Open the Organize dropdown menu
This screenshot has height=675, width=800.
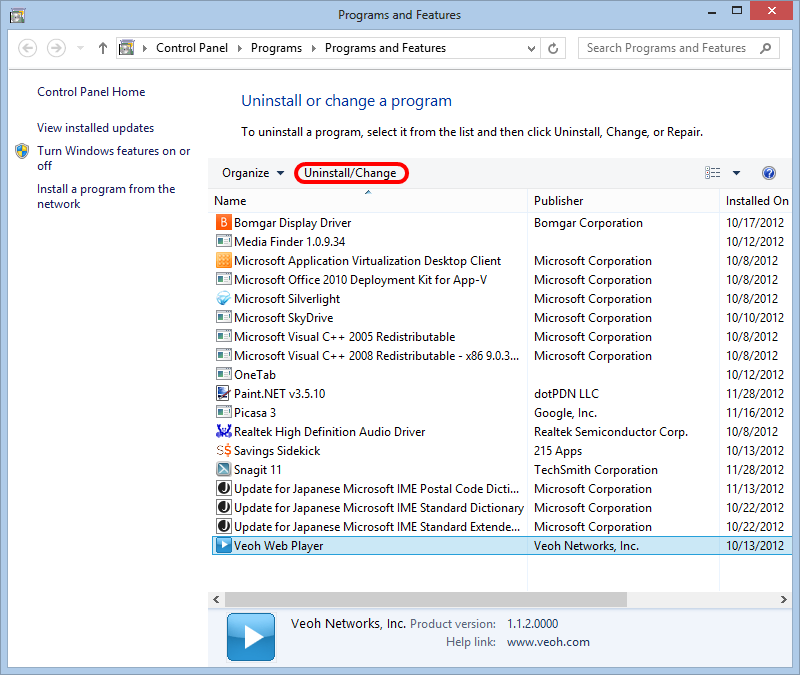[x=253, y=173]
